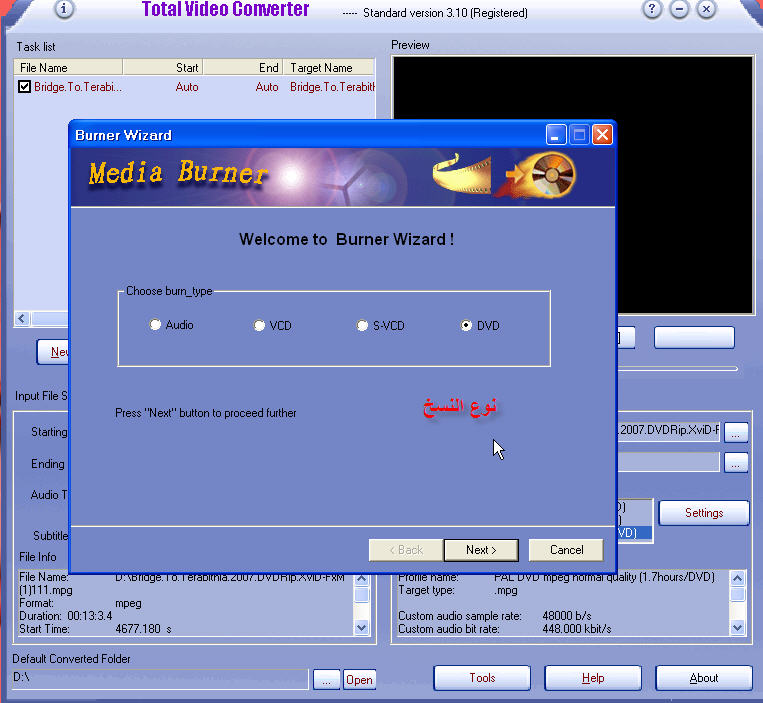The image size is (763, 703).
Task: Click the film strip icon in banner
Action: click(461, 174)
